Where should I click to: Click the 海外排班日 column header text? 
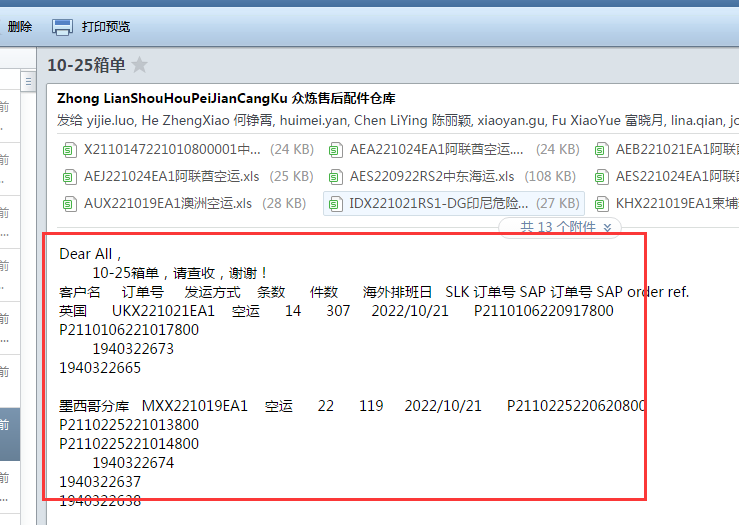point(397,292)
